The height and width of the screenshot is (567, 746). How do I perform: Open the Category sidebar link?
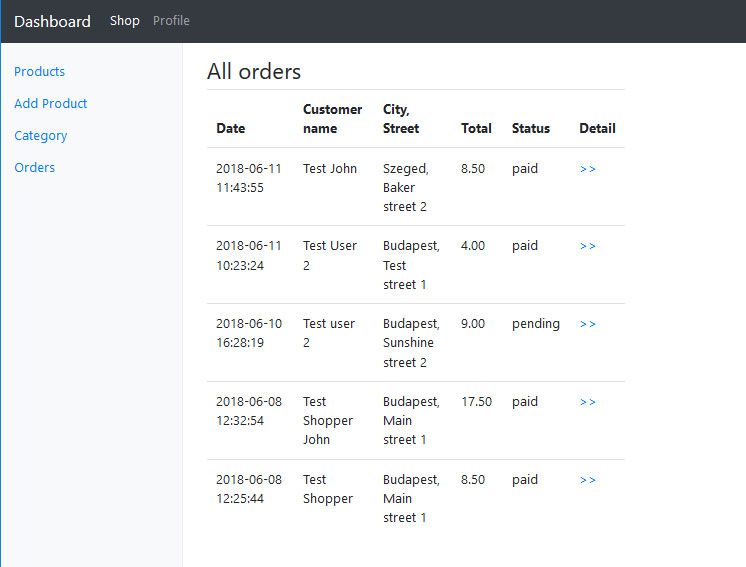tap(41, 136)
